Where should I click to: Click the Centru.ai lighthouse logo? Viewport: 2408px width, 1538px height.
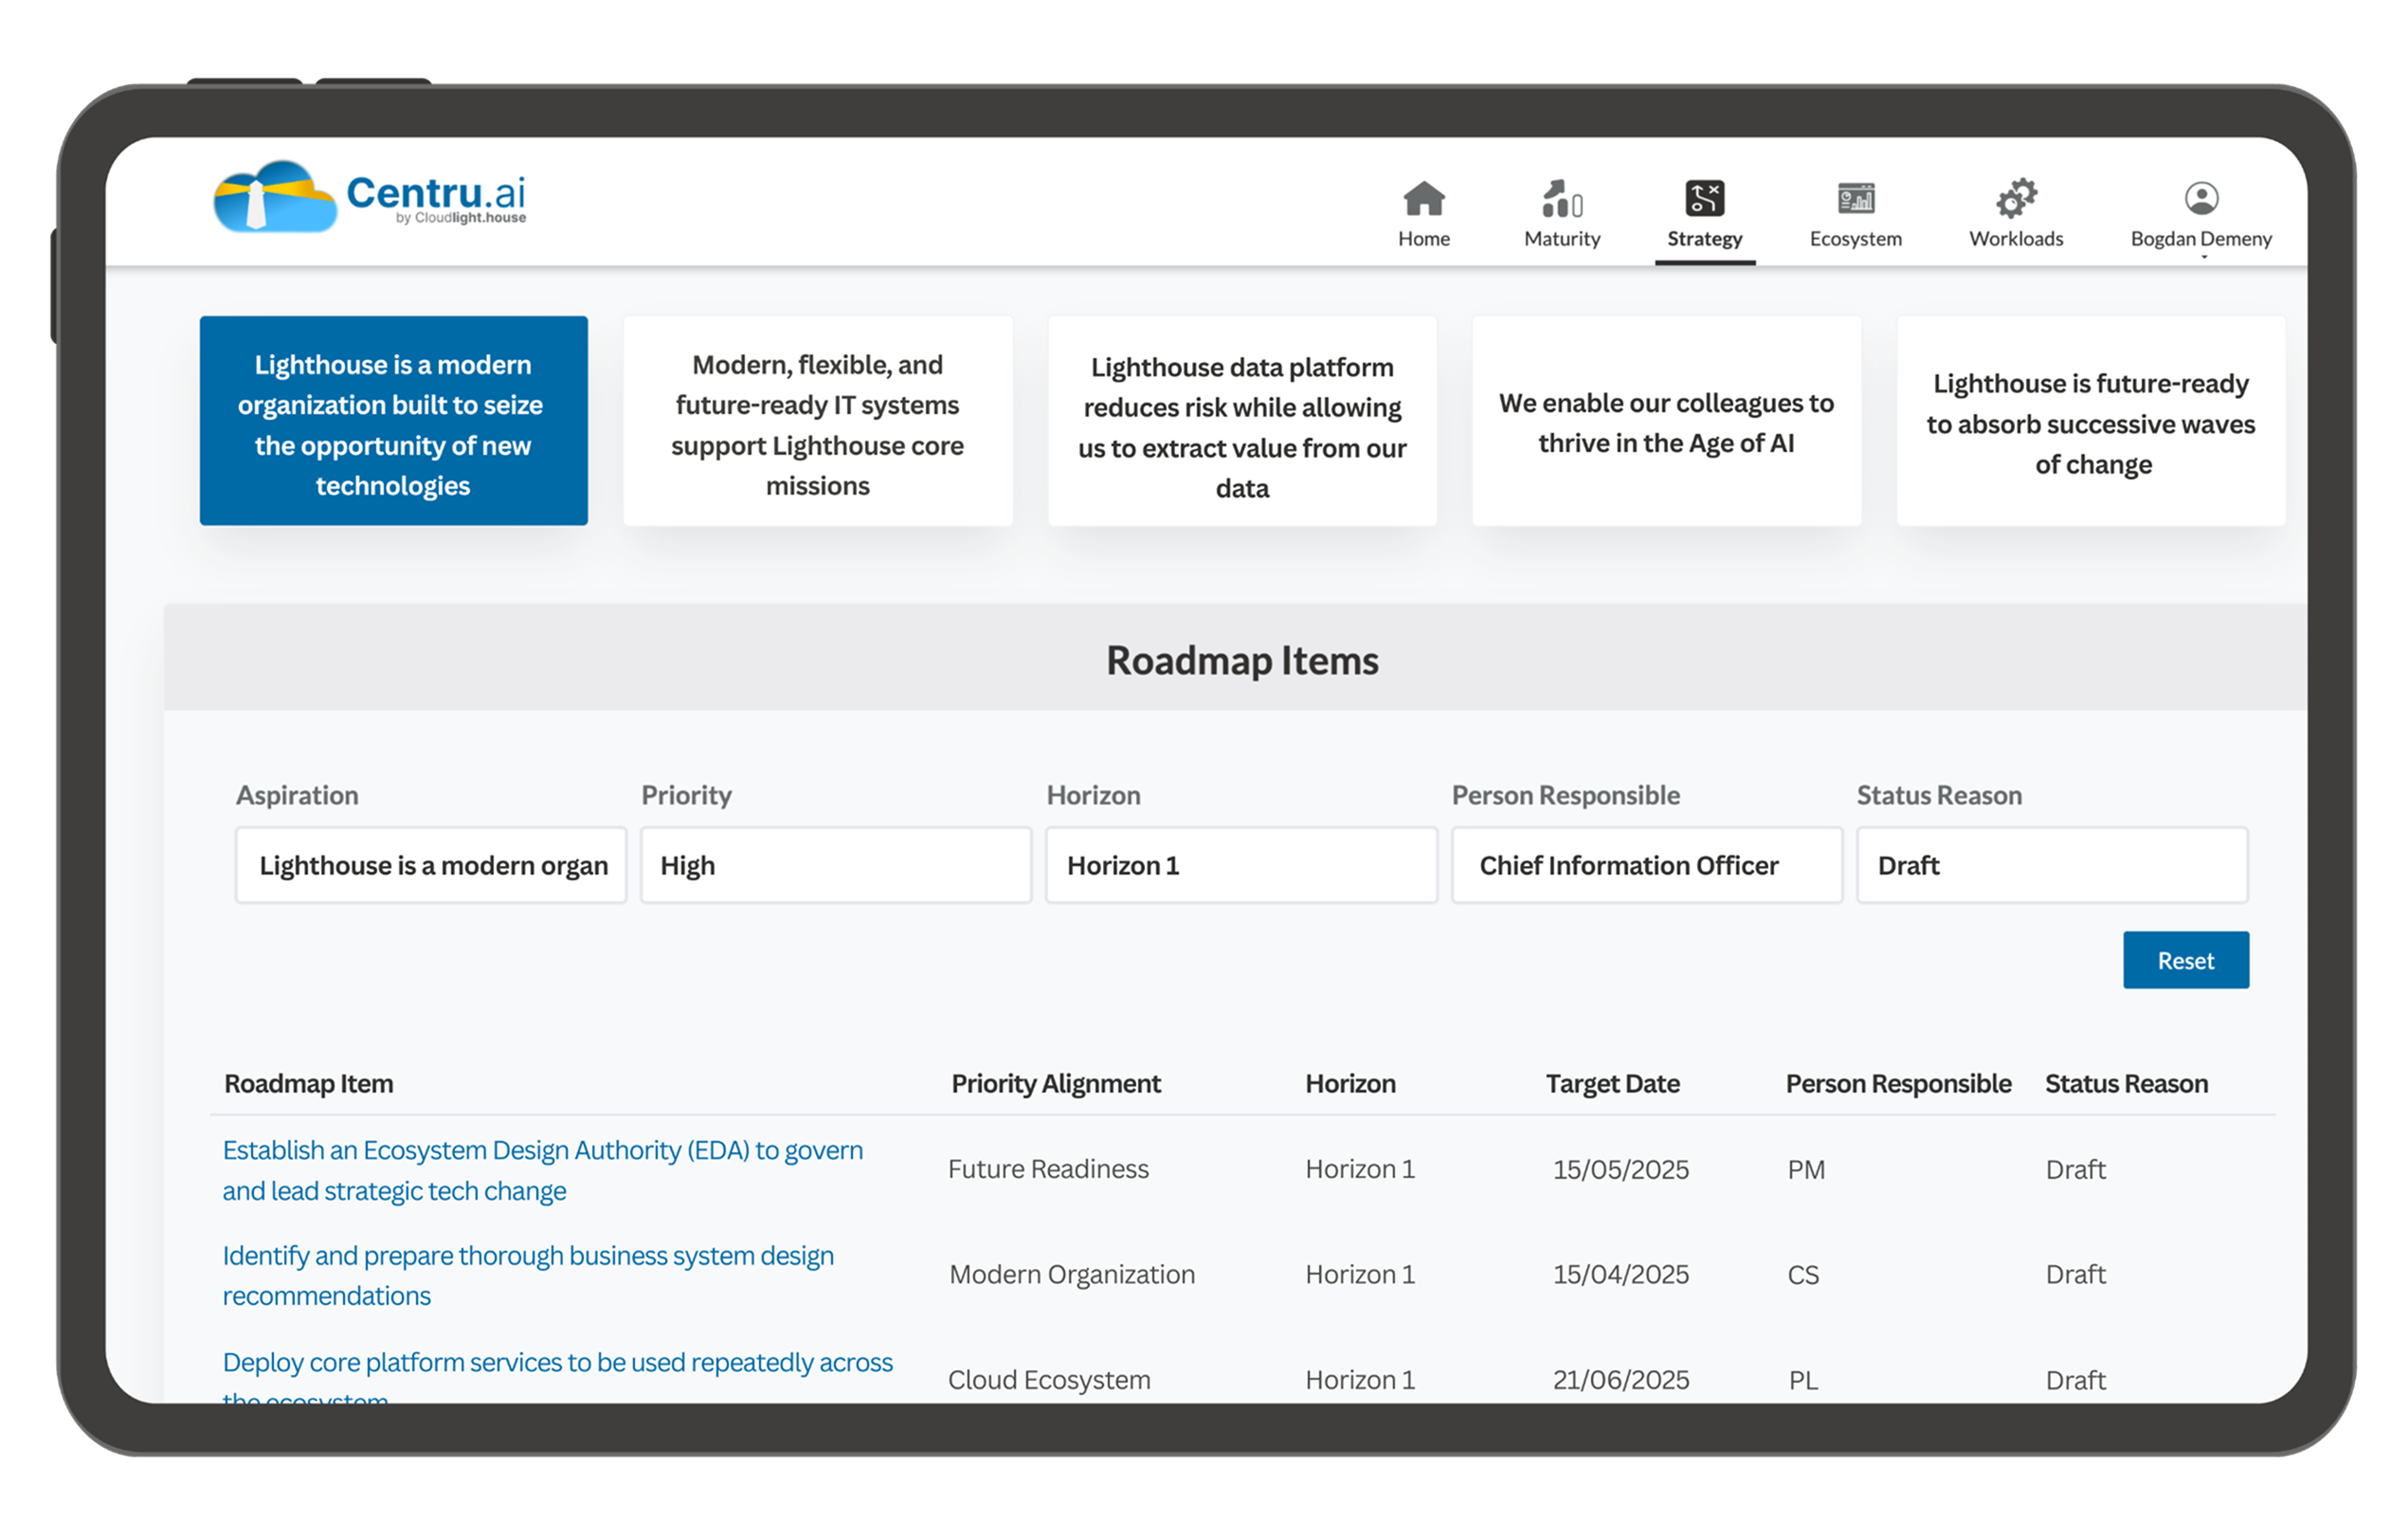coord(369,196)
